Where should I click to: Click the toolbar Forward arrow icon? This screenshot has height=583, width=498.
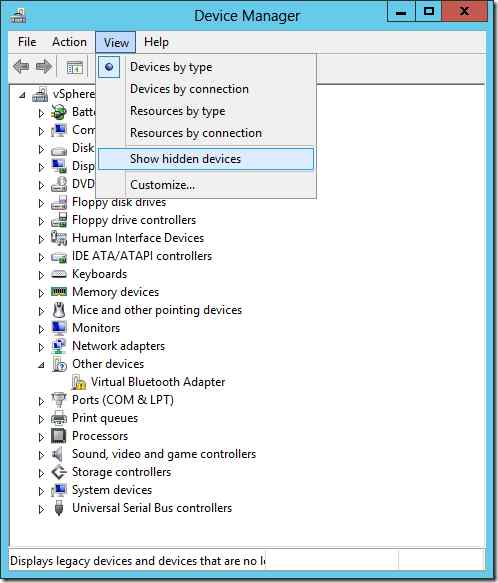pyautogui.click(x=44, y=67)
